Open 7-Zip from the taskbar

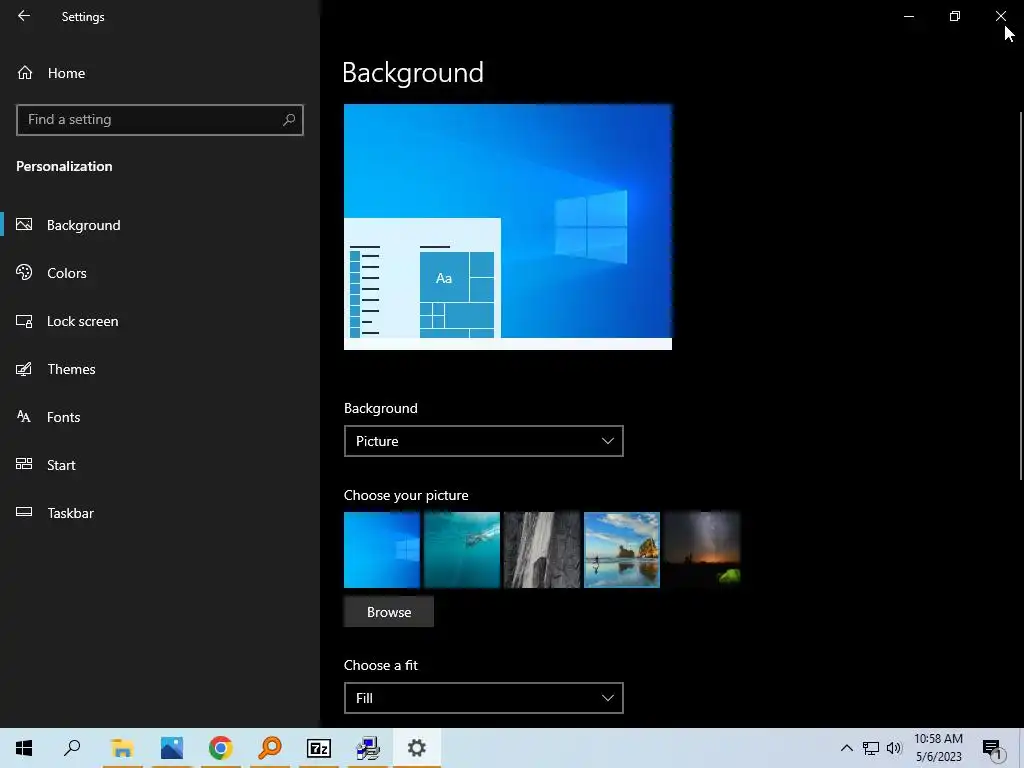tap(319, 748)
